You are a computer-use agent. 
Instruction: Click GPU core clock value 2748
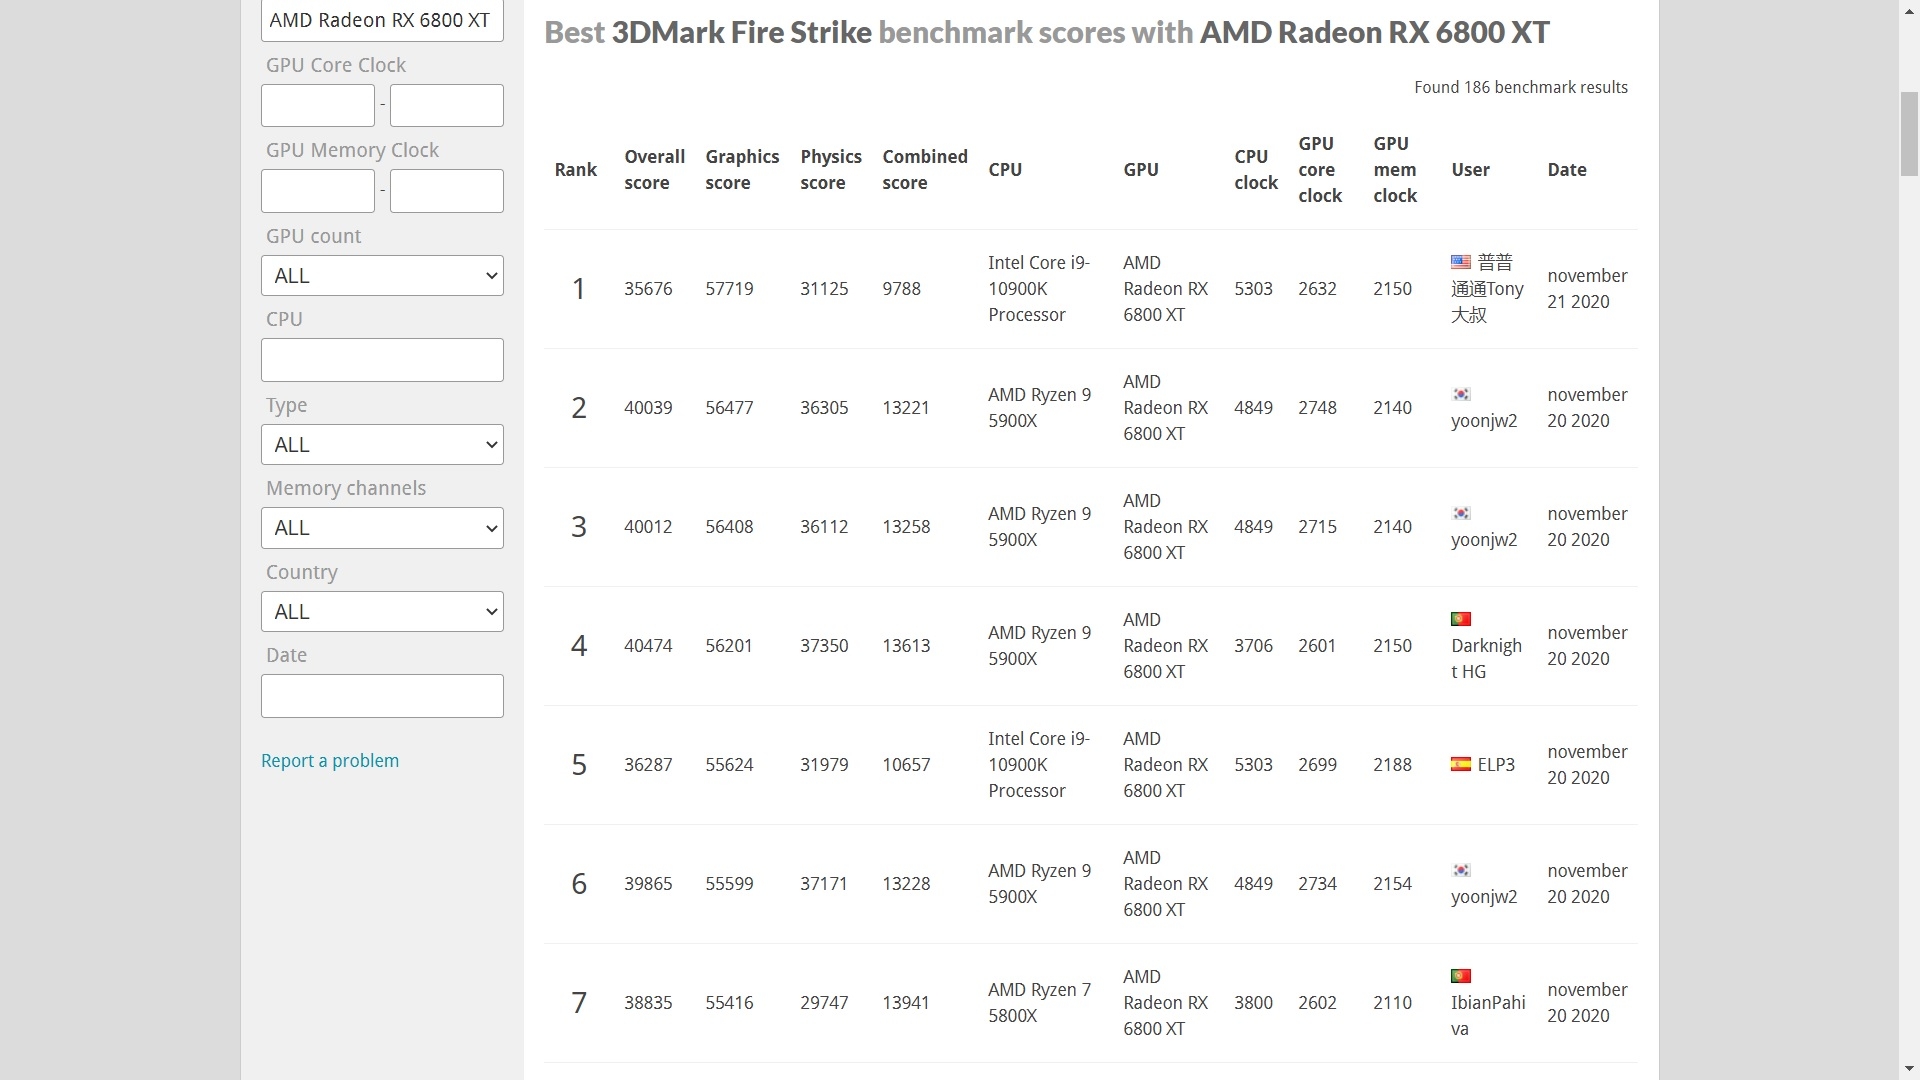[1317, 408]
